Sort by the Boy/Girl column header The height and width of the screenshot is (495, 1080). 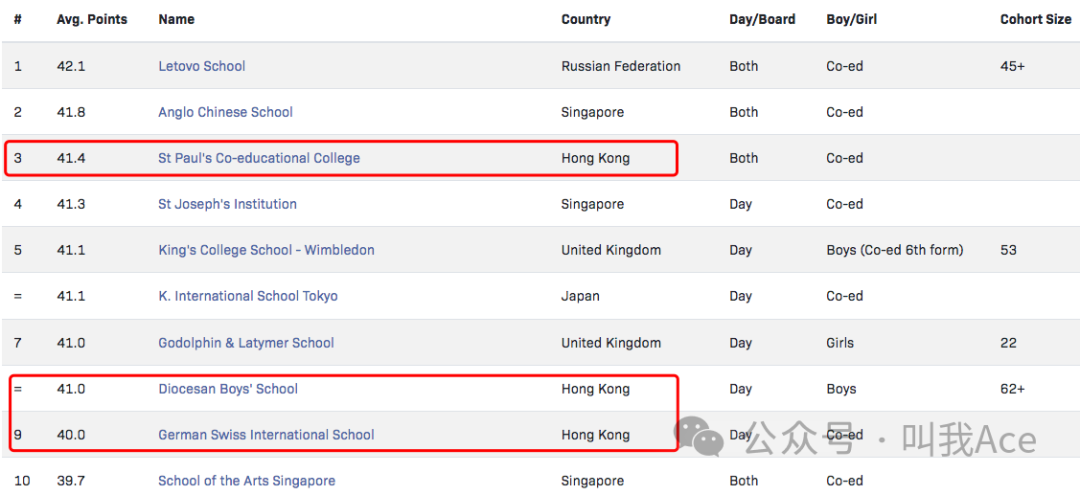[x=851, y=20]
